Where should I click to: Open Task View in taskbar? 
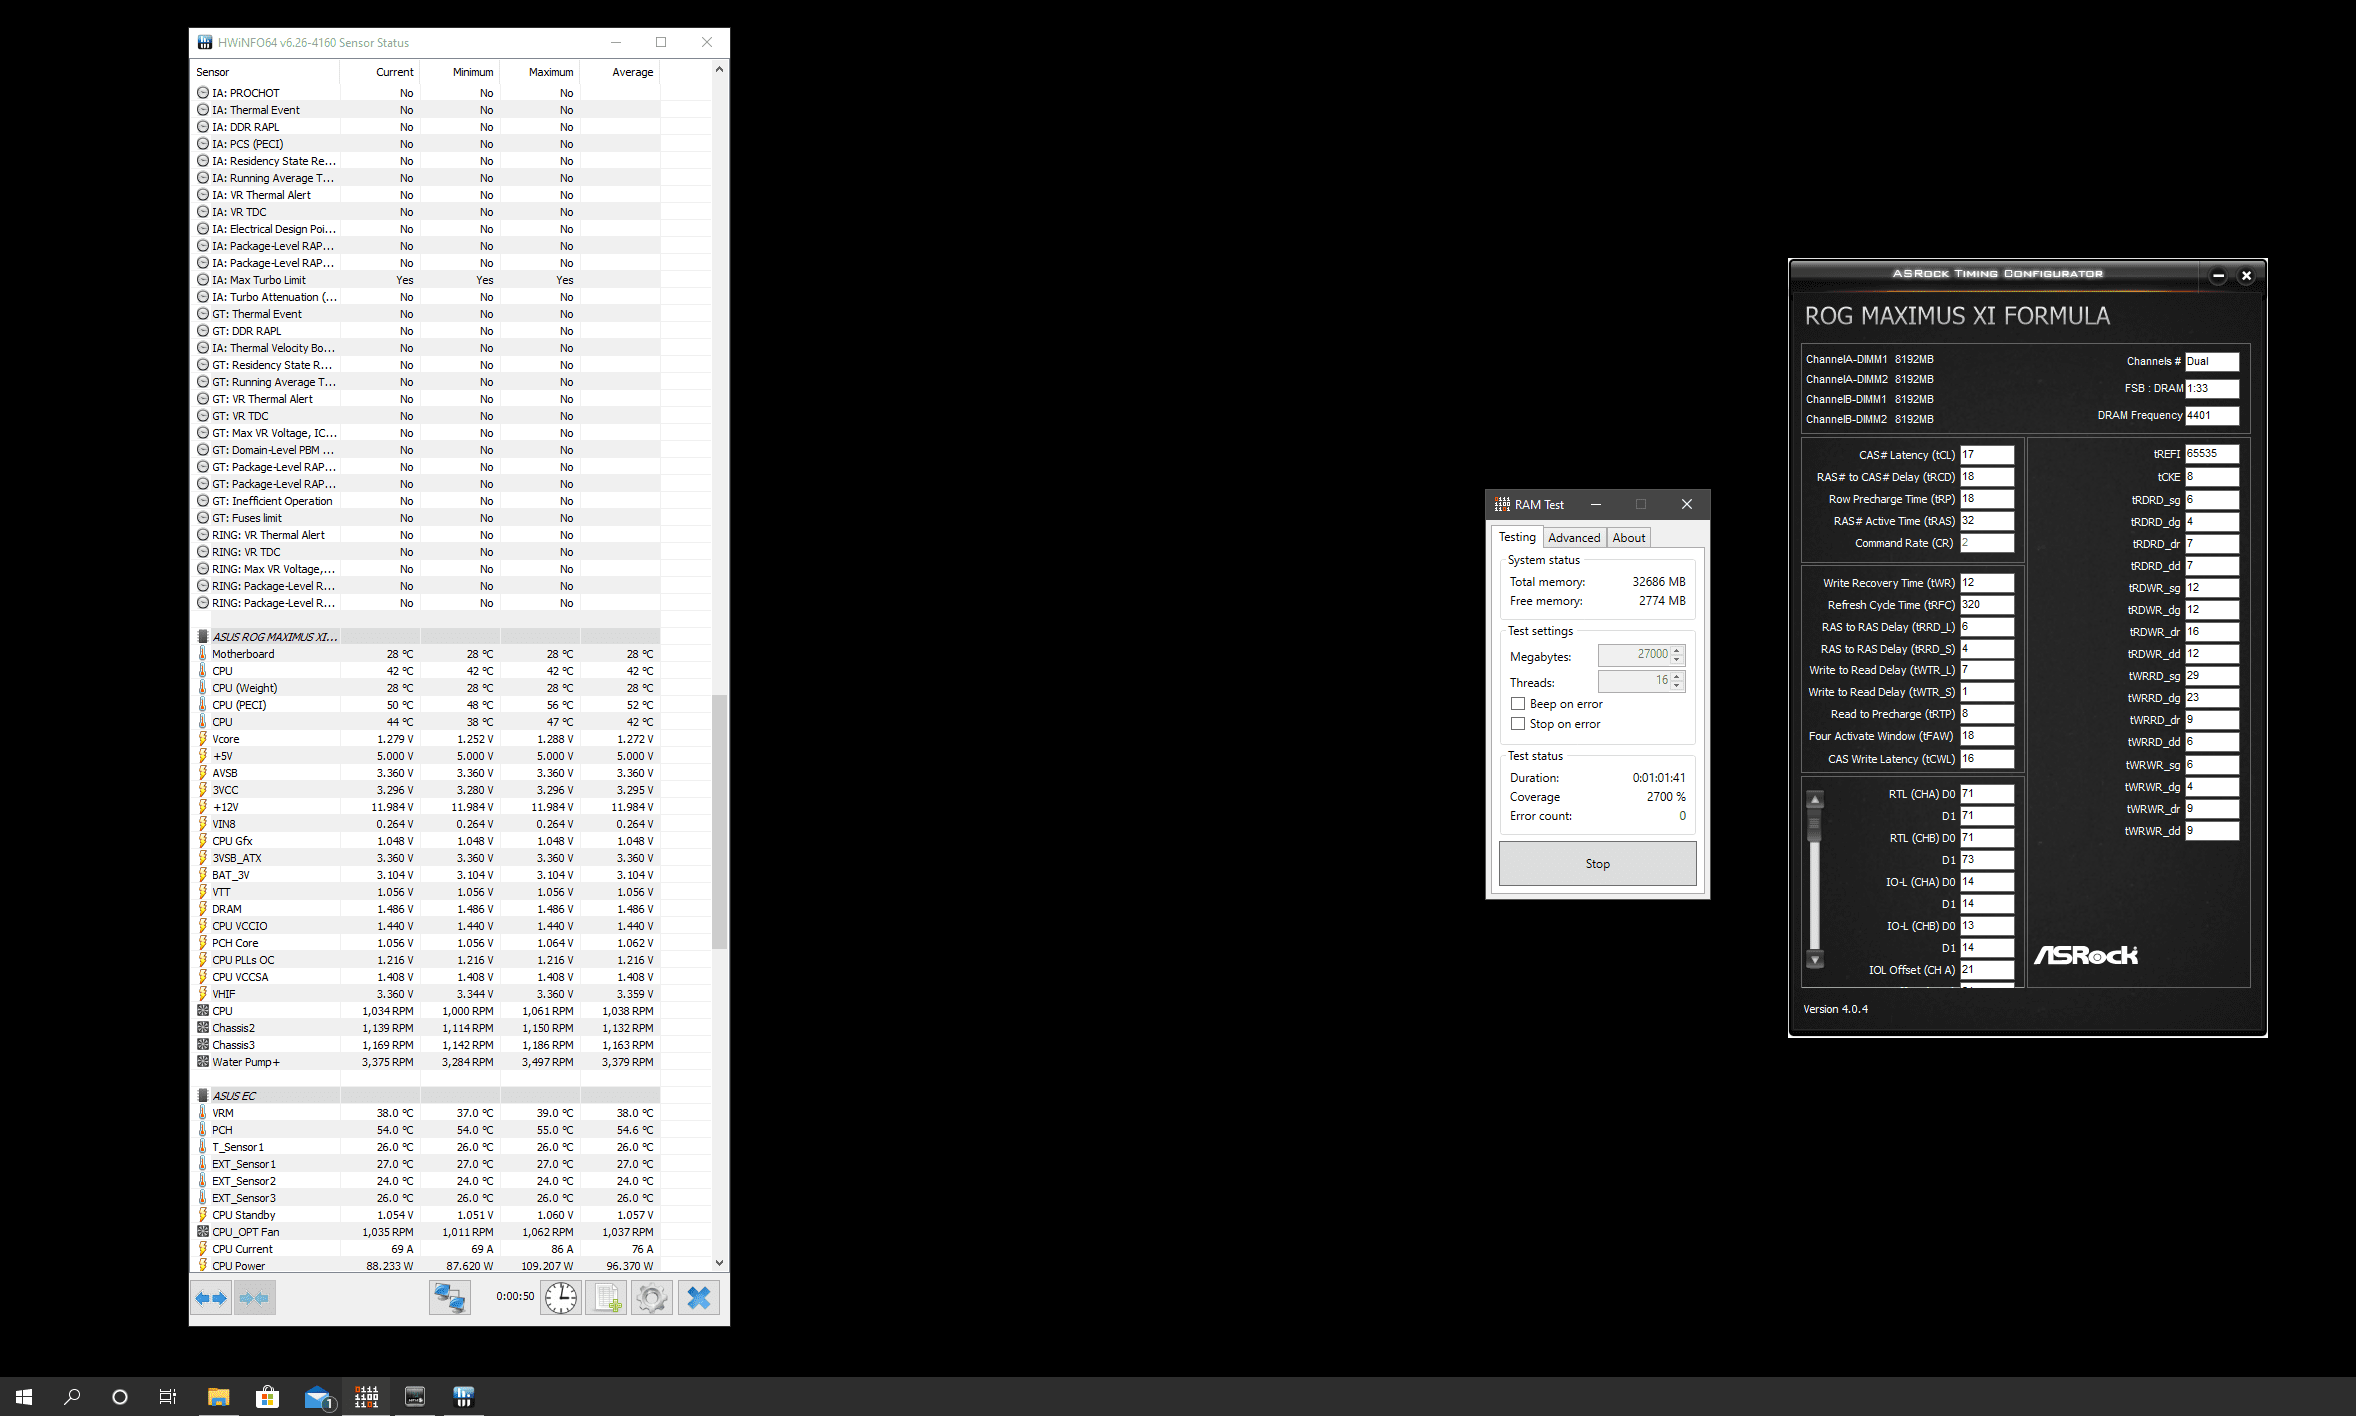tap(168, 1397)
